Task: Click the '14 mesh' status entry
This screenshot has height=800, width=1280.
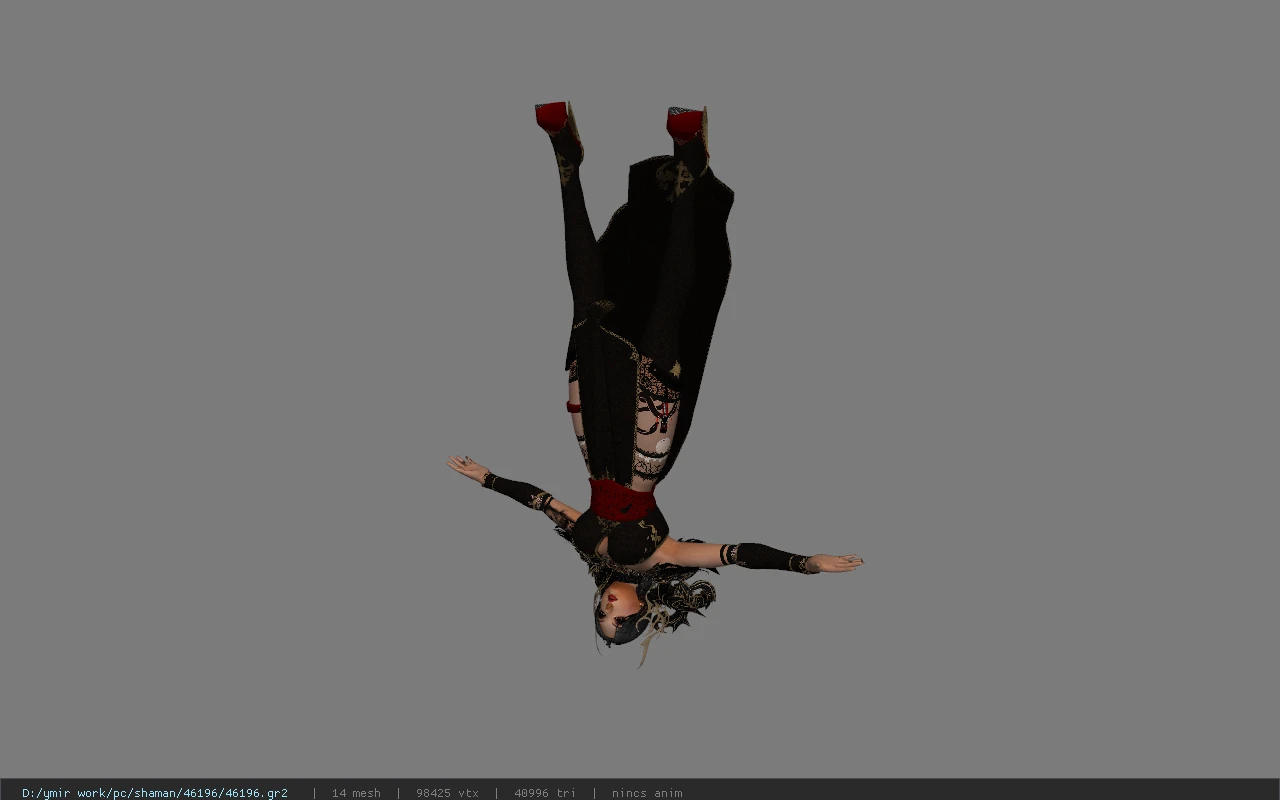Action: 356,793
